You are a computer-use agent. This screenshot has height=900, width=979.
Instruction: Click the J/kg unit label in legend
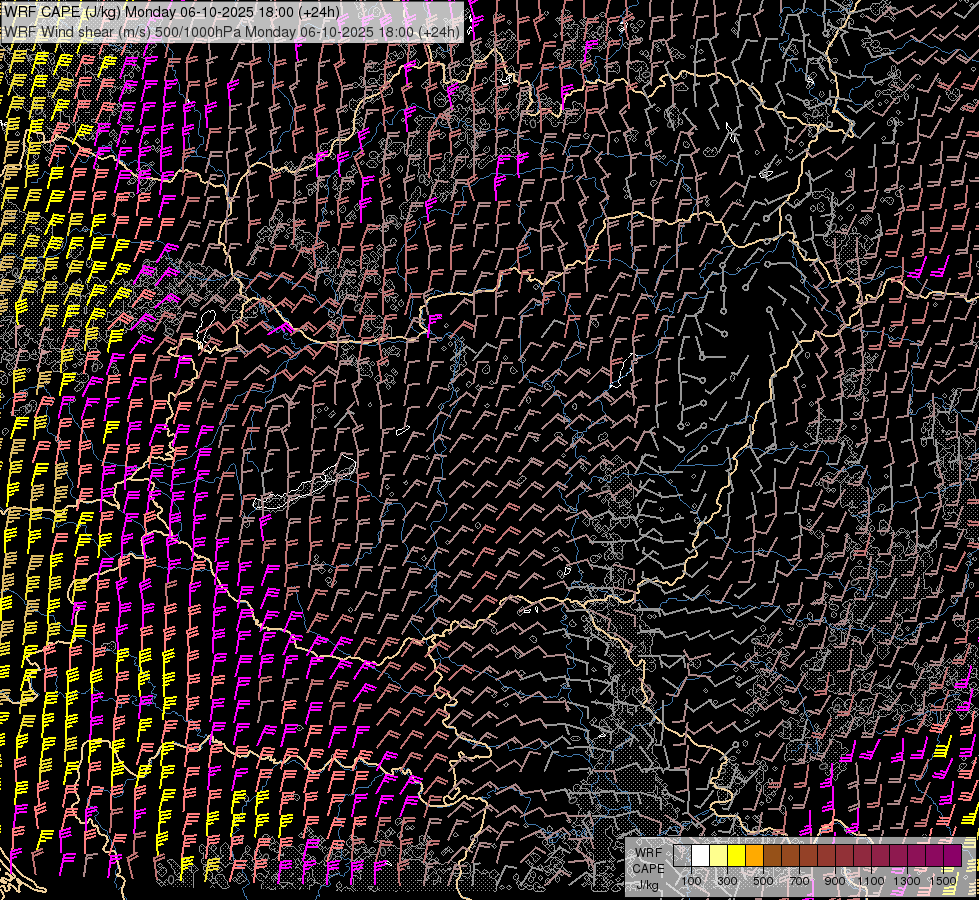pyautogui.click(x=647, y=885)
